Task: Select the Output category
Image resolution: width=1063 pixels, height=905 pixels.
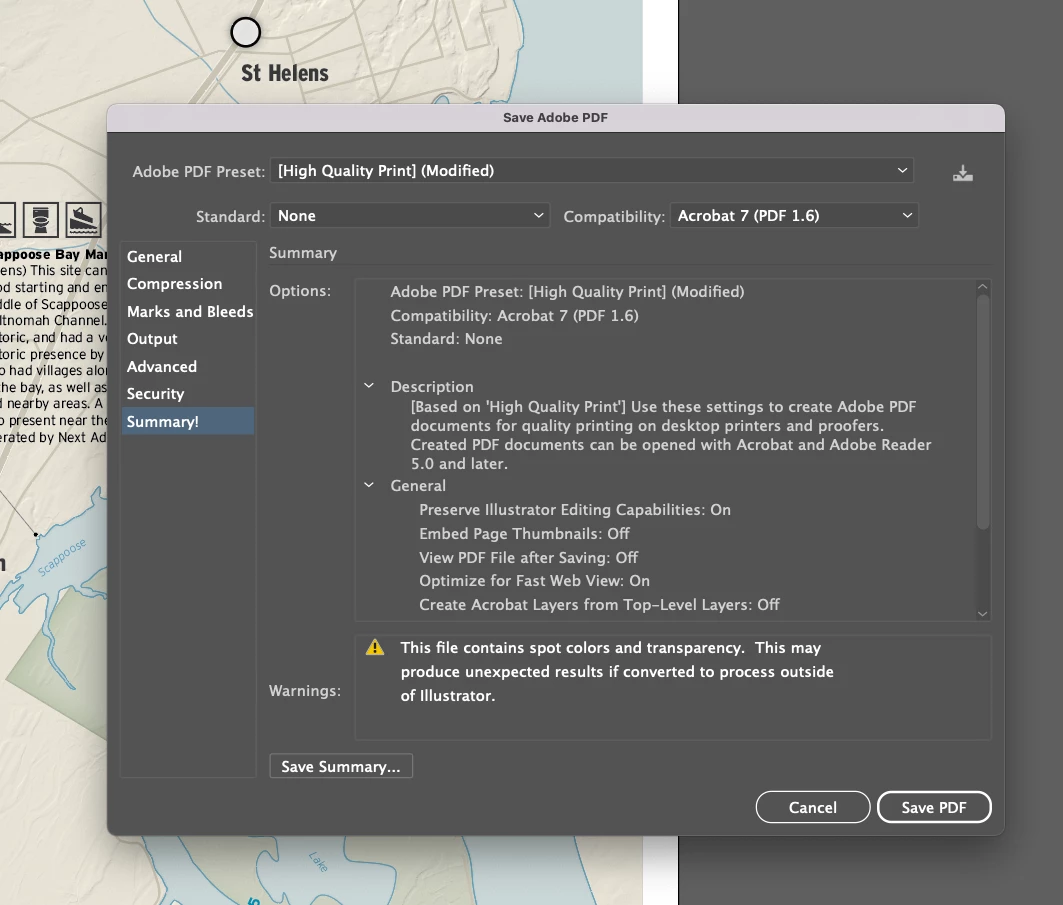Action: pos(188,338)
